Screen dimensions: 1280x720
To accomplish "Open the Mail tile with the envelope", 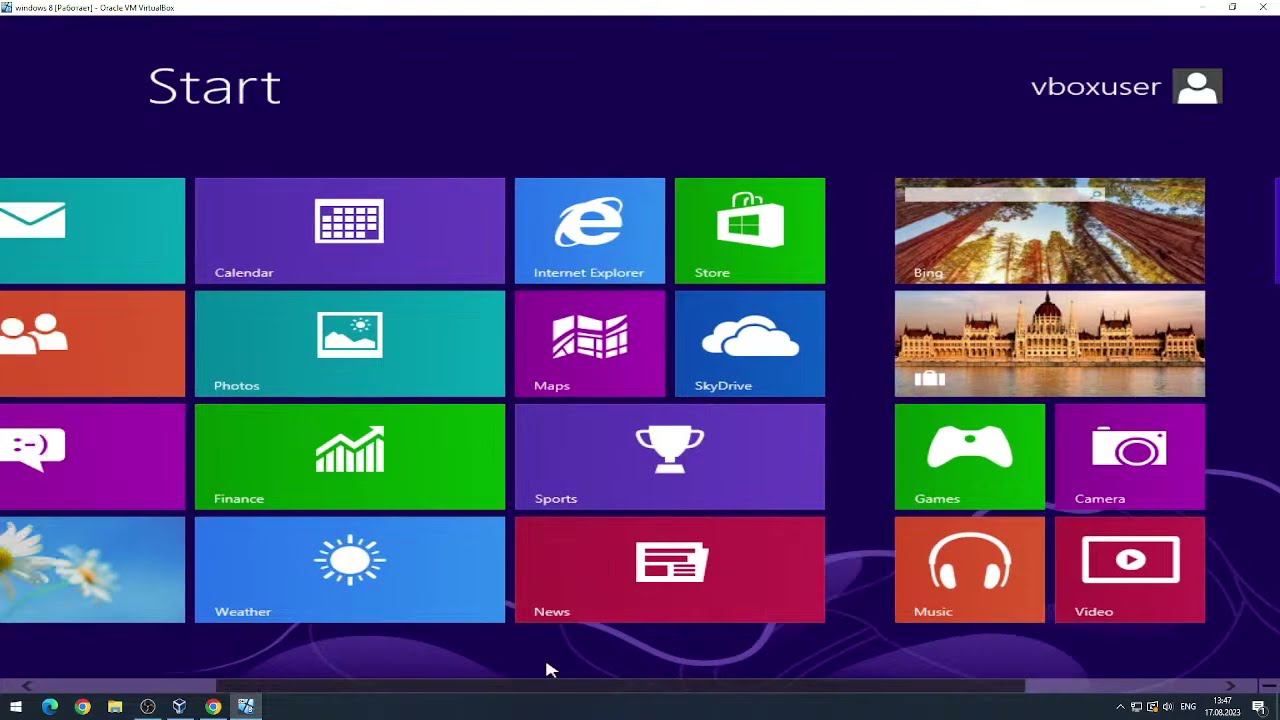I will click(92, 230).
